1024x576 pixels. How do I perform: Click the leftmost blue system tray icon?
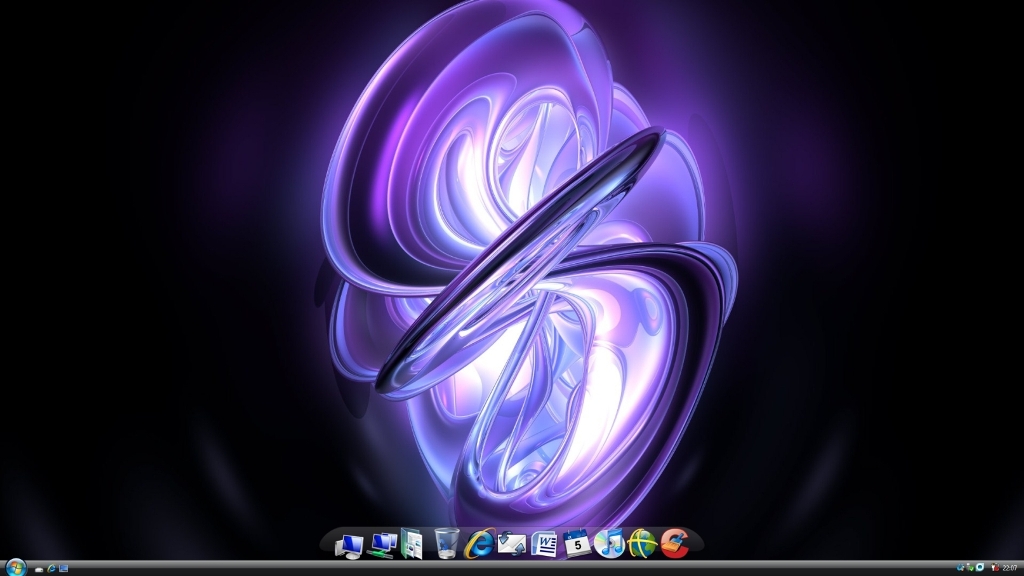(961, 568)
